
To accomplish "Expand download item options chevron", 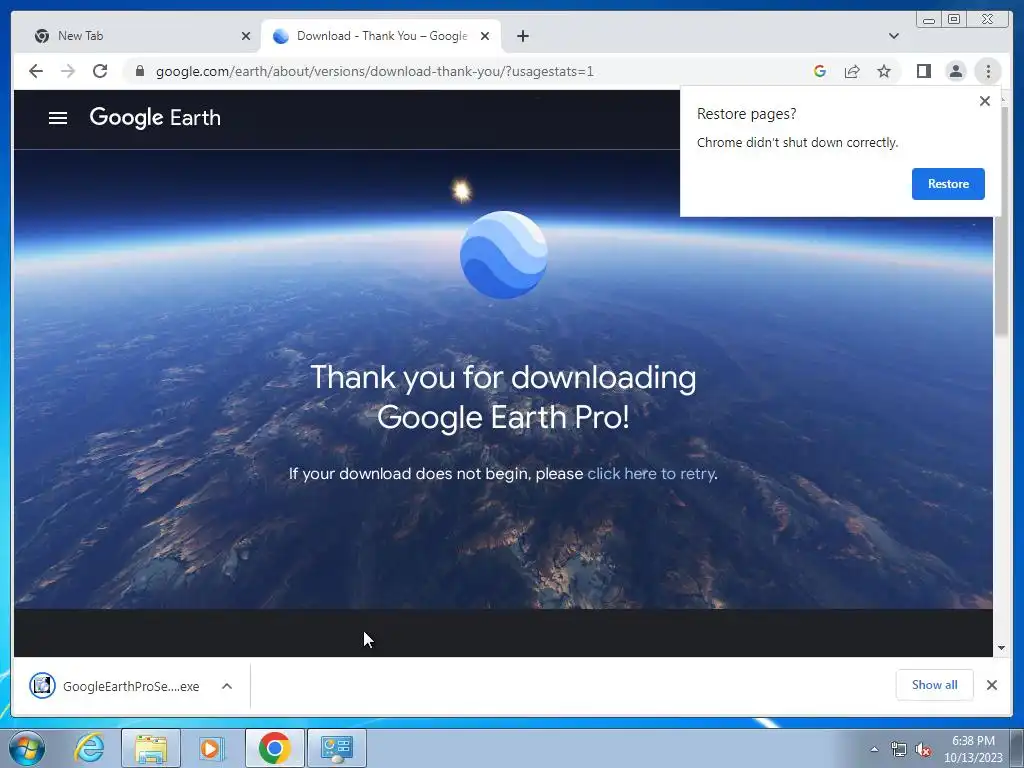I will tap(227, 686).
